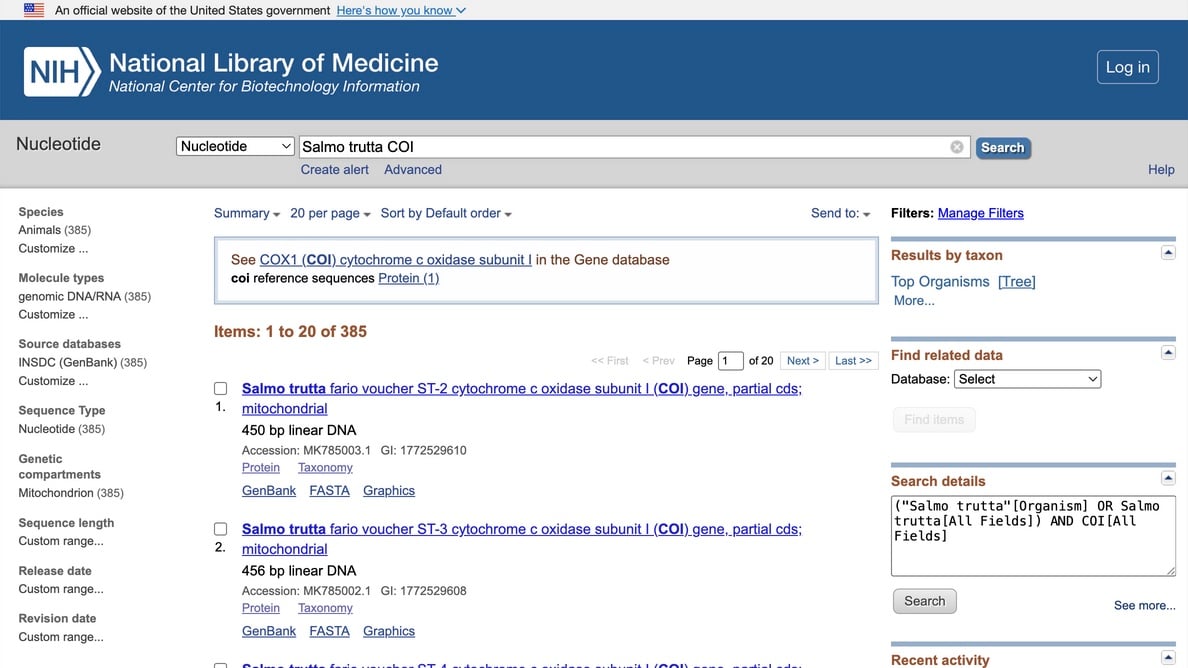The height and width of the screenshot is (668, 1188).
Task: Click the Search details query textarea
Action: click(x=1033, y=535)
